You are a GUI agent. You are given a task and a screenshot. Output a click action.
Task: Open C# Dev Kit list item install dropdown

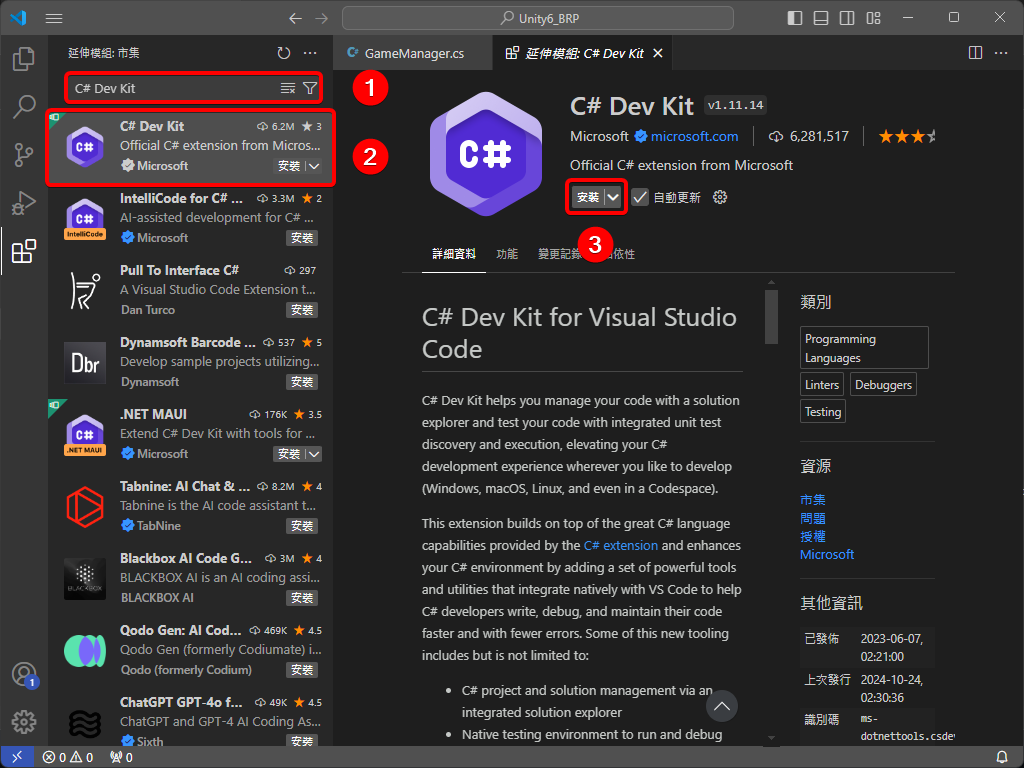coord(314,166)
